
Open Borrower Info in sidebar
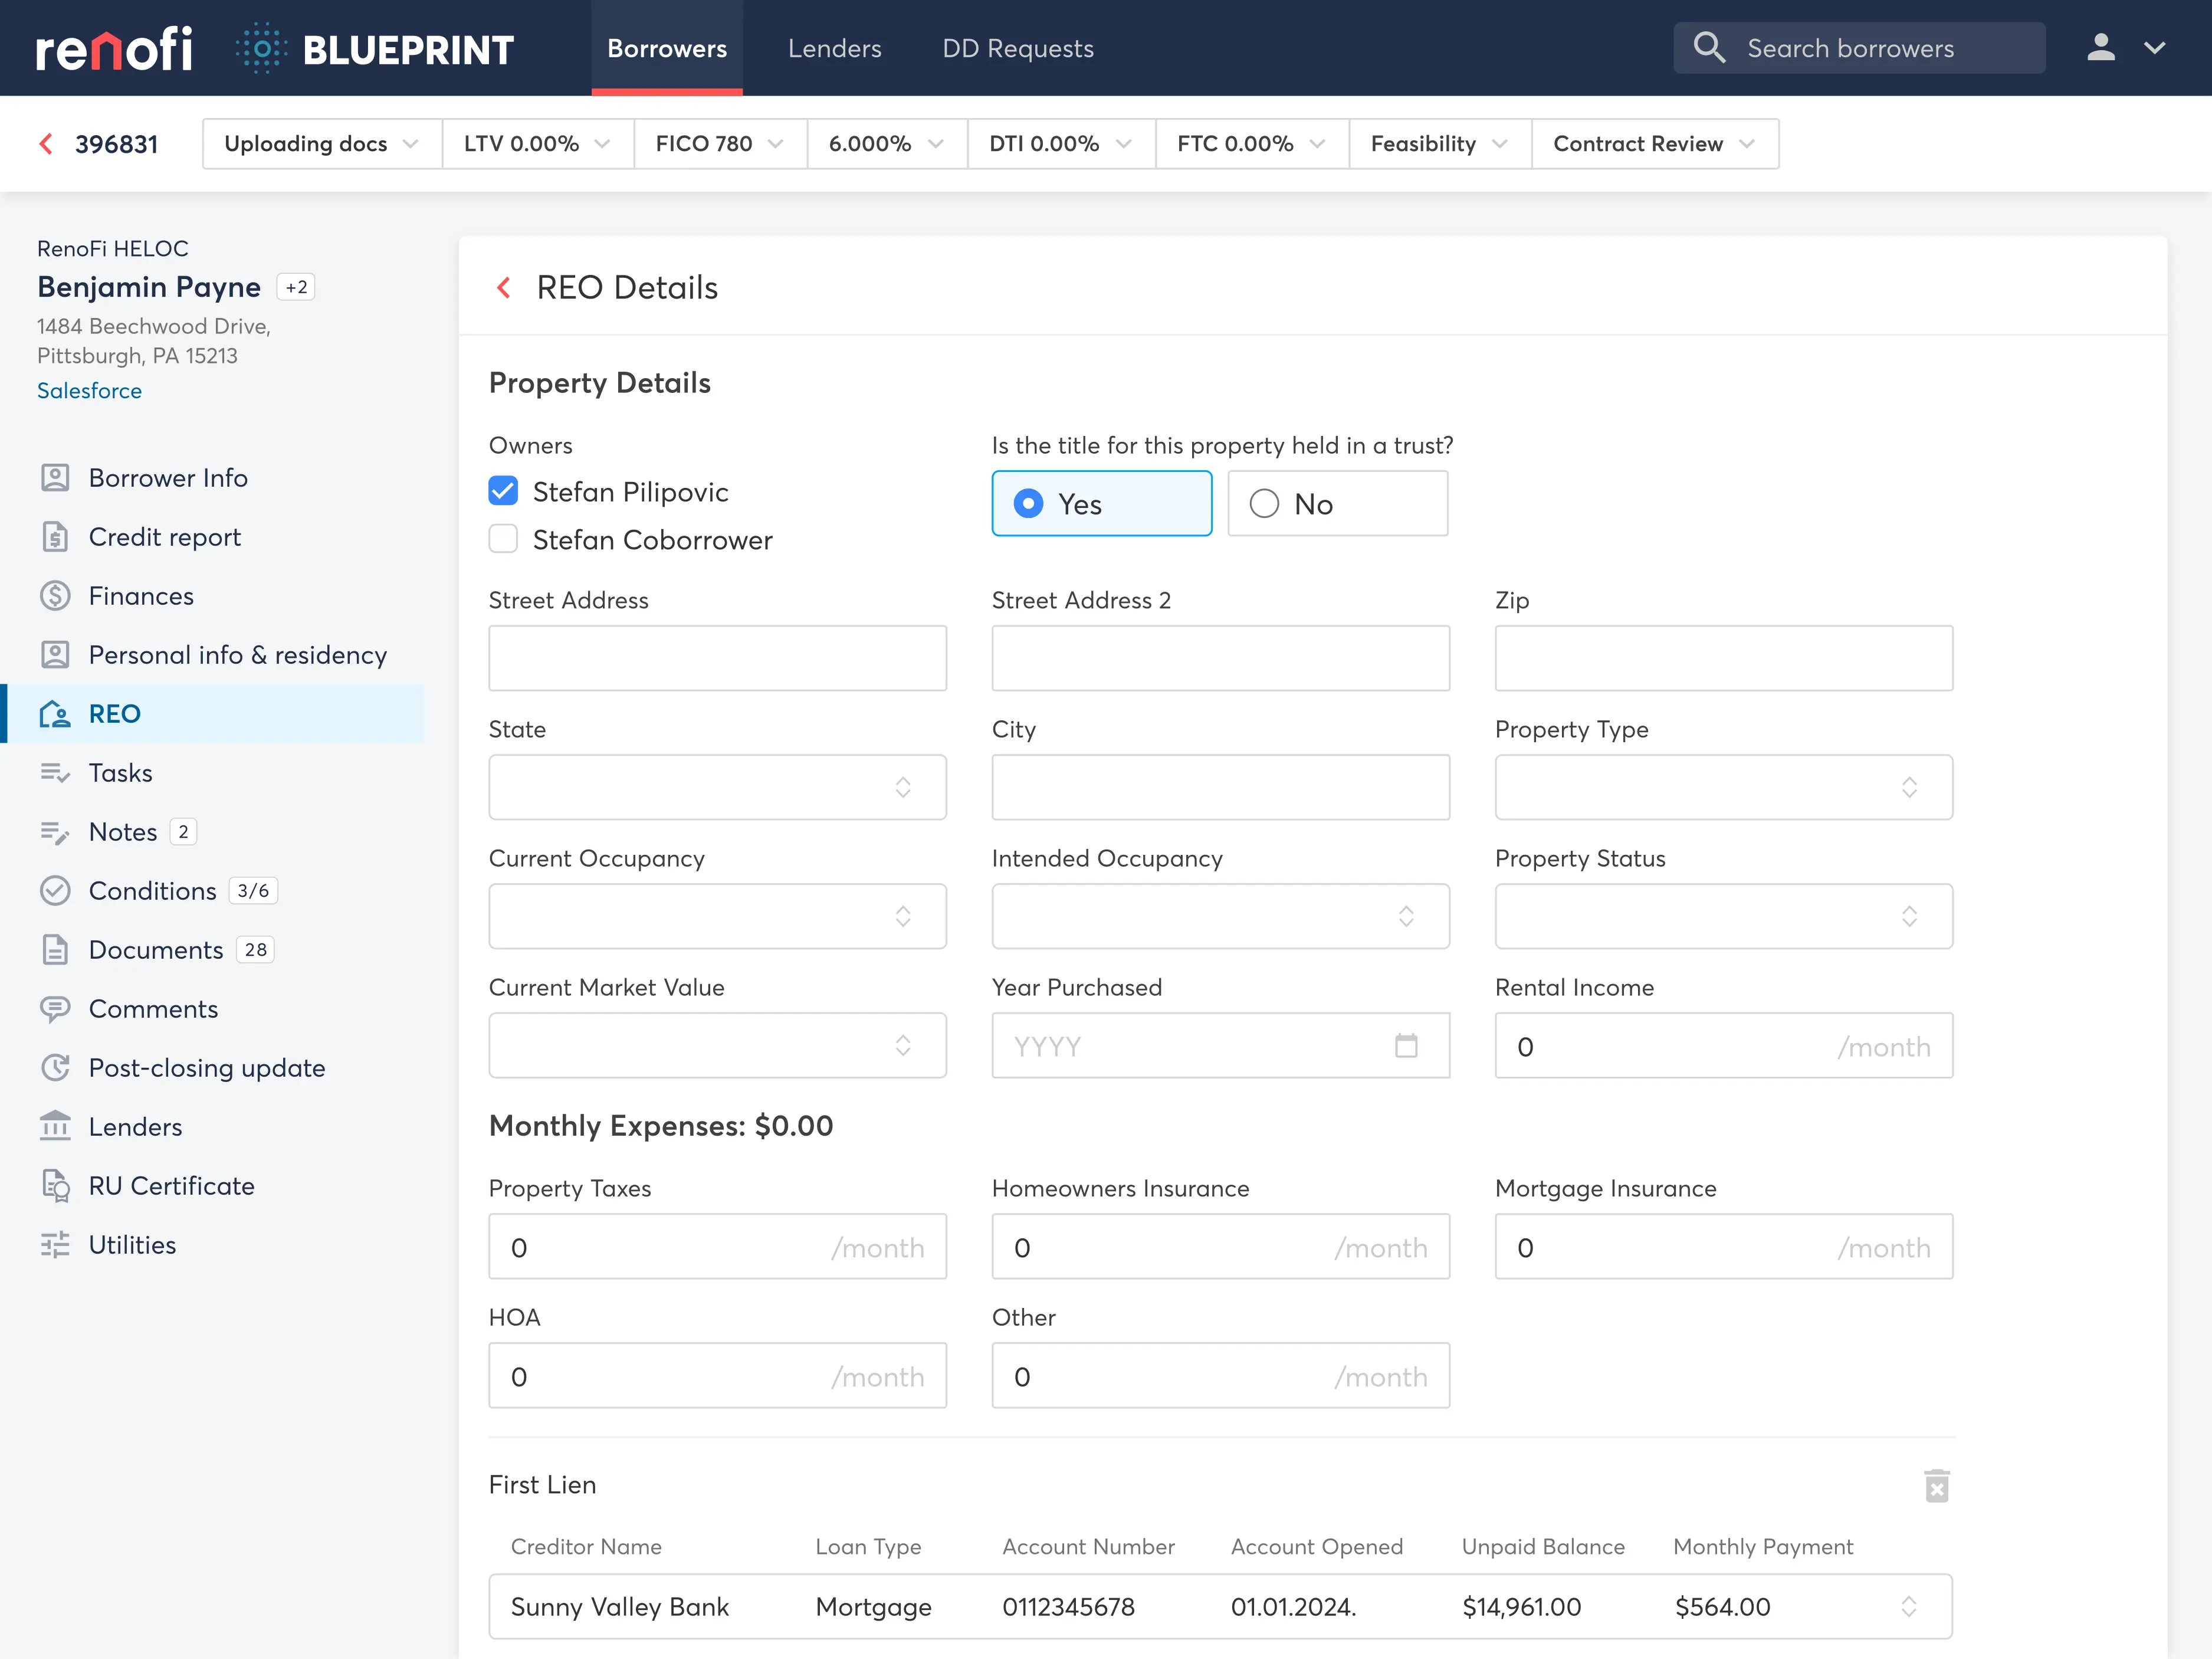coord(168,478)
